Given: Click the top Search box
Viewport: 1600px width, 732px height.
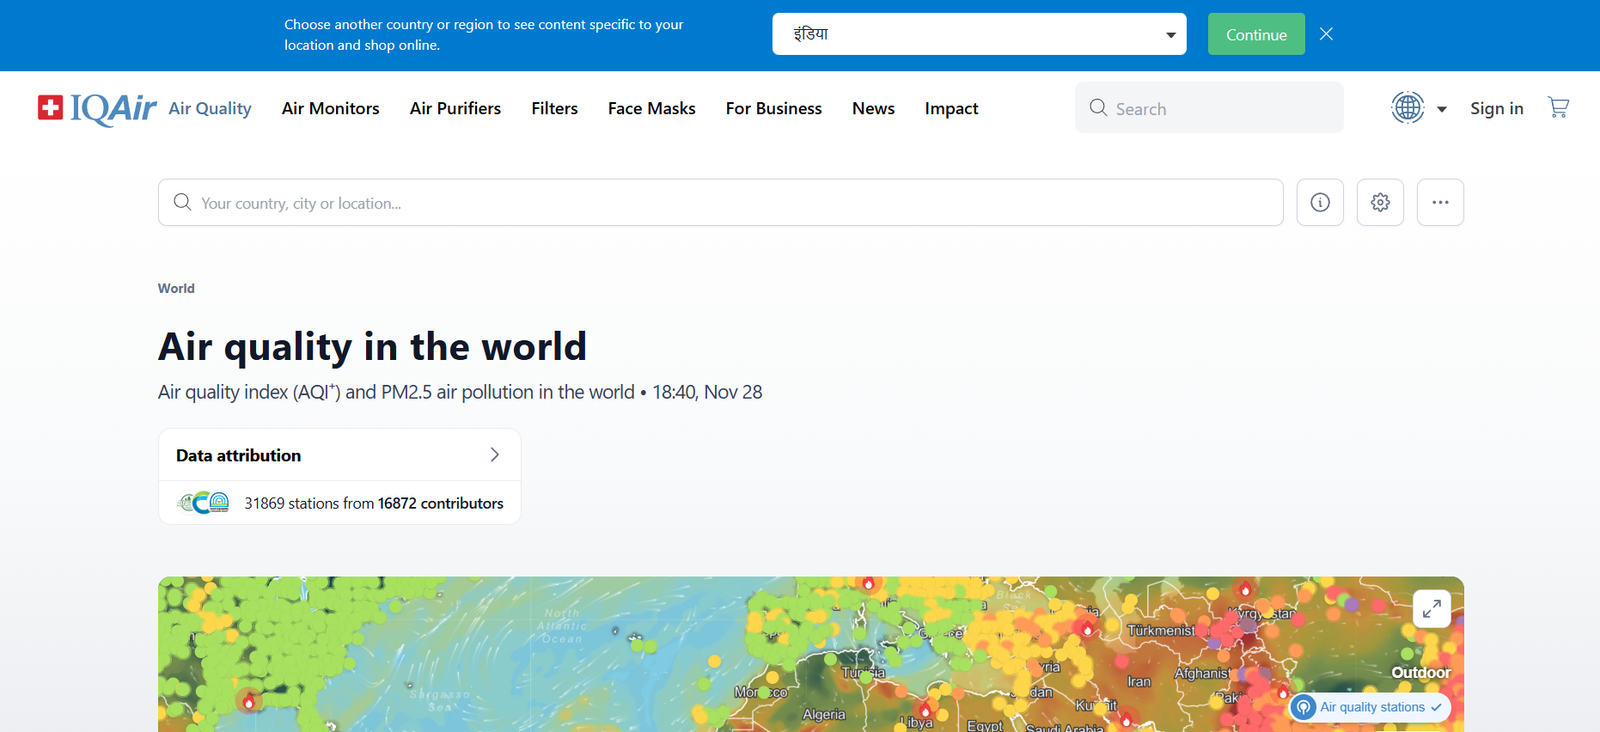Looking at the screenshot, I should pyautogui.click(x=1208, y=108).
